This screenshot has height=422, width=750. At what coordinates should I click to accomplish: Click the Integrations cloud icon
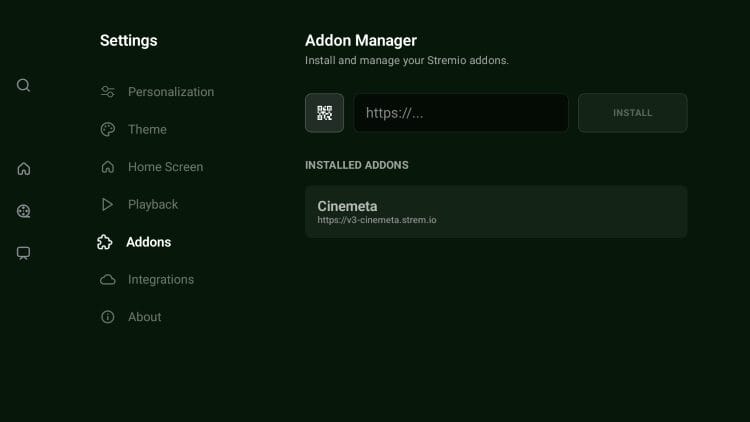tap(108, 279)
